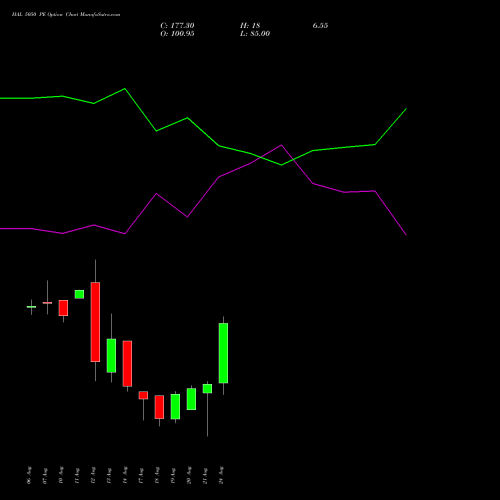The image size is (500, 500).
Task: Click the 07 Aug date label
Action: pyautogui.click(x=45, y=475)
